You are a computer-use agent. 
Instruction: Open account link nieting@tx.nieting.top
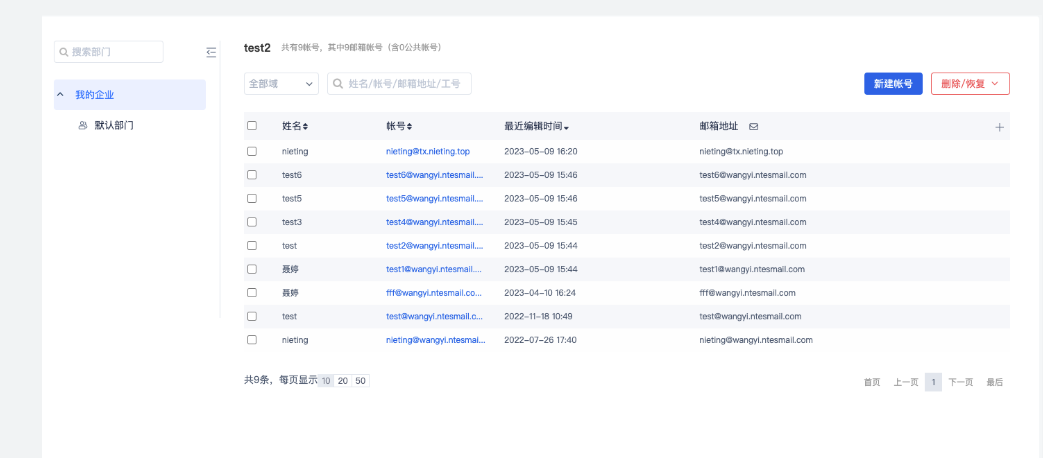click(x=428, y=152)
